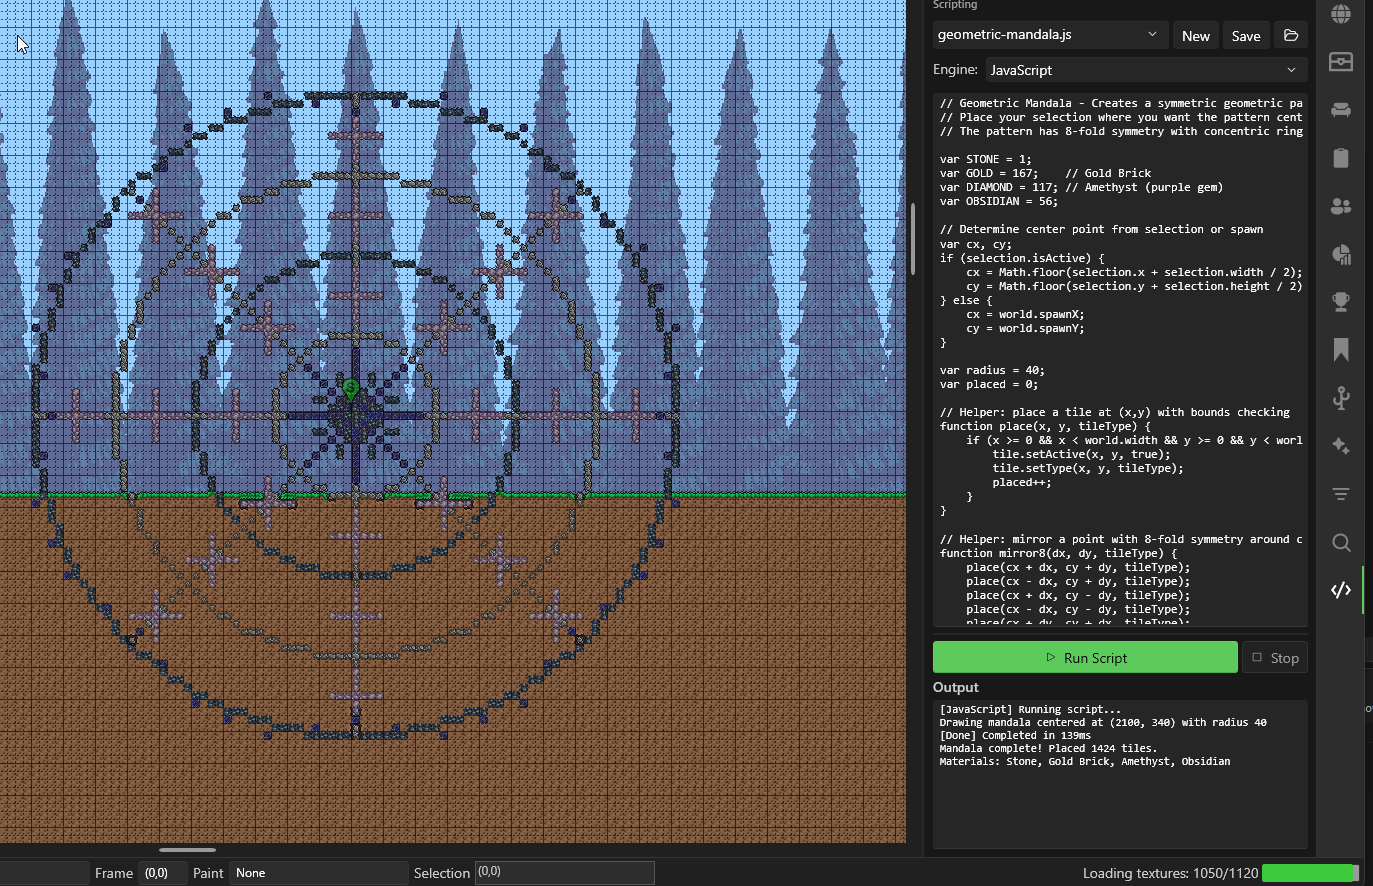Expand the geometric-mandala.js script dropdown

click(x=1049, y=35)
